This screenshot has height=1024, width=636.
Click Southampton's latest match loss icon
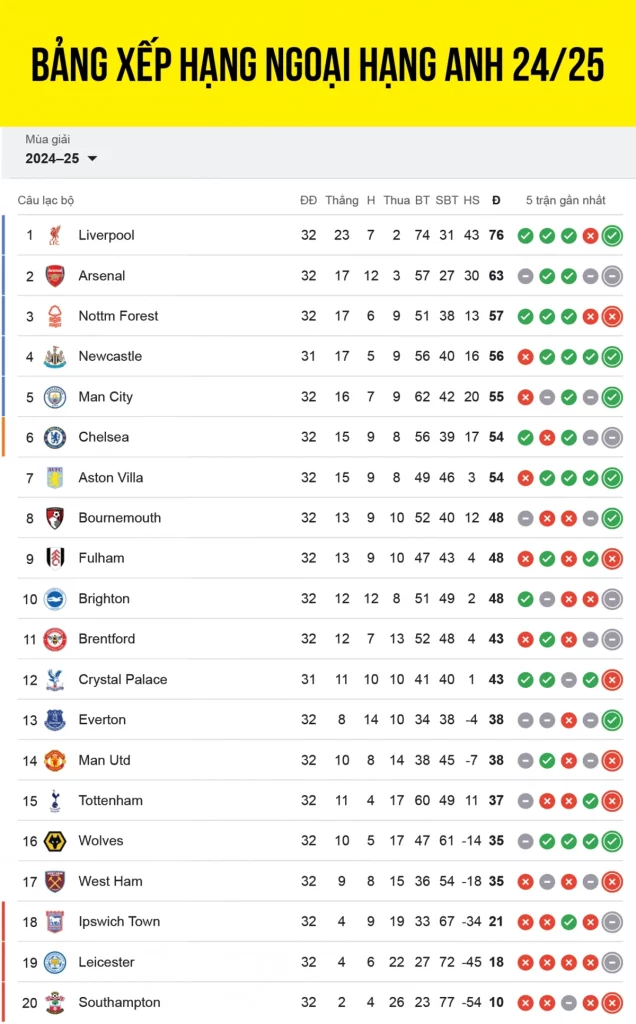pos(612,1003)
